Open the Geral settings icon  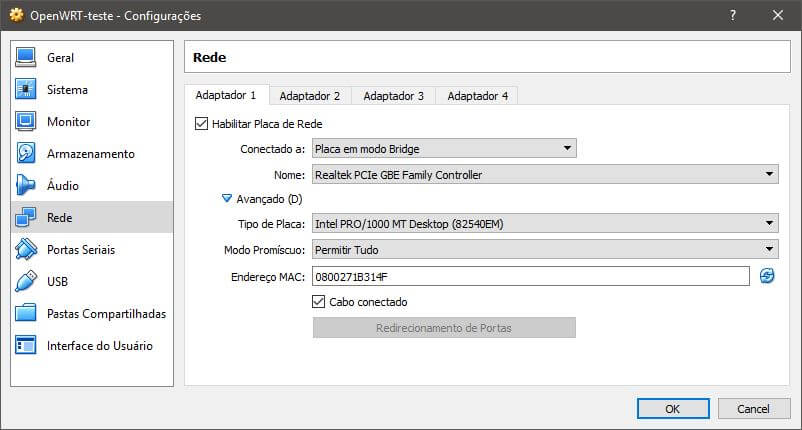26,57
